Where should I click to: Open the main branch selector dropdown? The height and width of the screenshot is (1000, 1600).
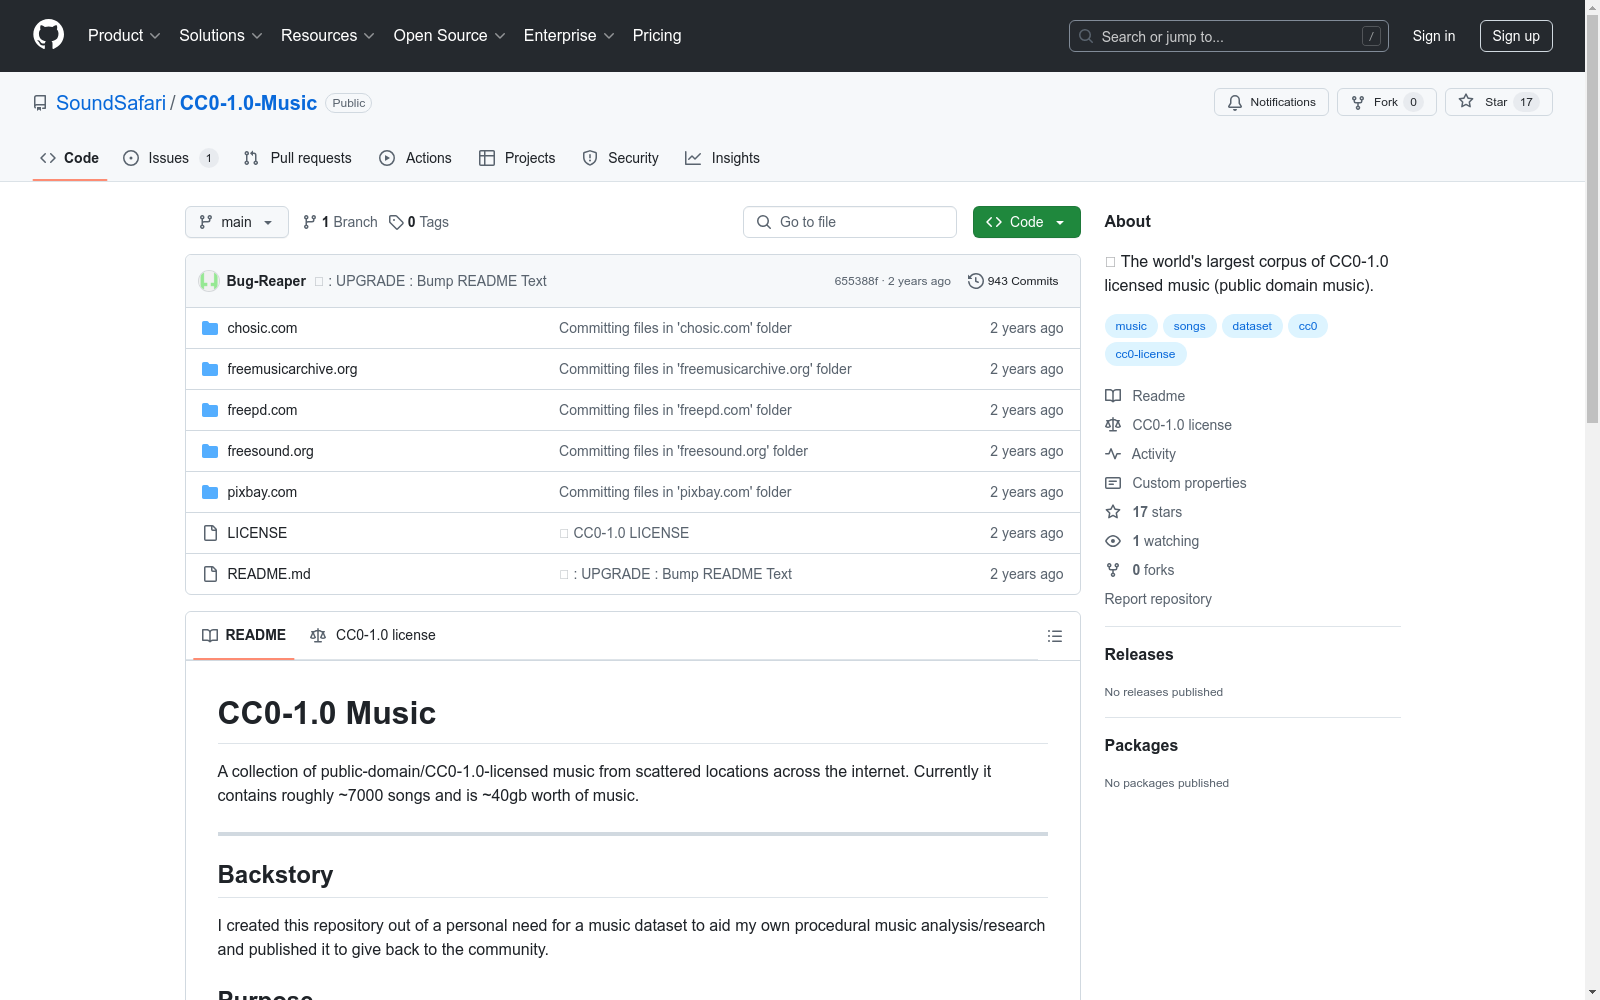[237, 222]
